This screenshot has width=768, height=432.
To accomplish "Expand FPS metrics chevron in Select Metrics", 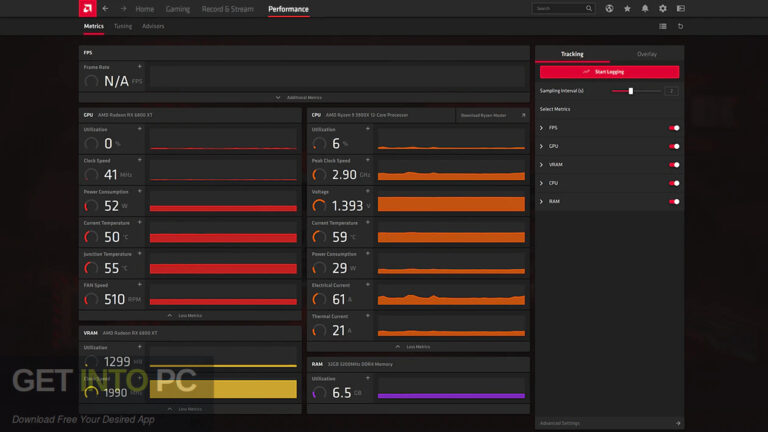I will pos(542,128).
